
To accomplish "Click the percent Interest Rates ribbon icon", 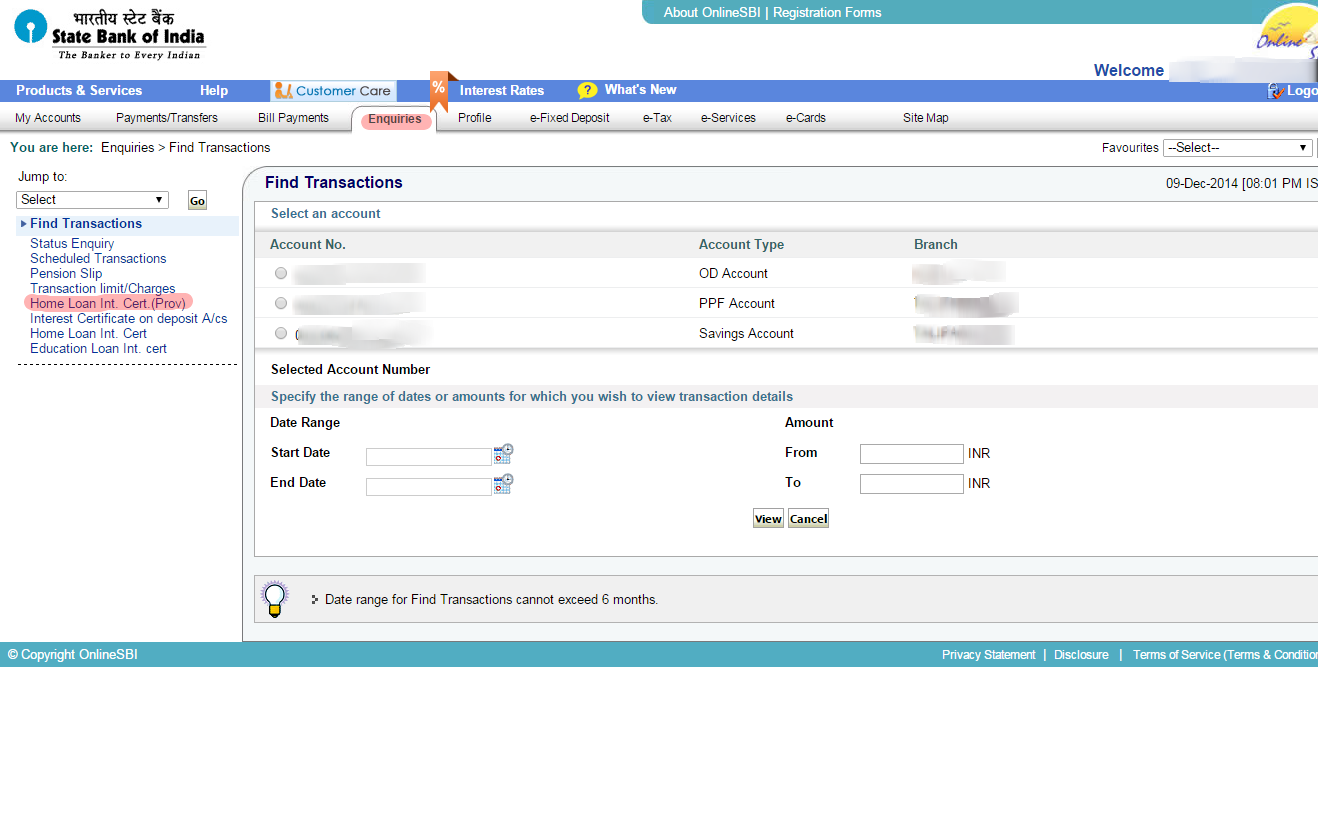I will 440,90.
